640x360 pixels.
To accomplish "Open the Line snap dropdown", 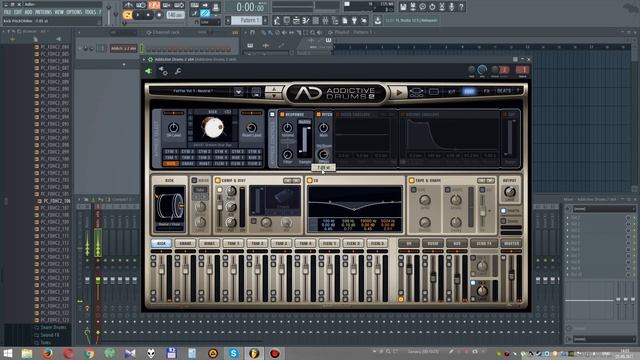I will pyautogui.click(x=210, y=22).
